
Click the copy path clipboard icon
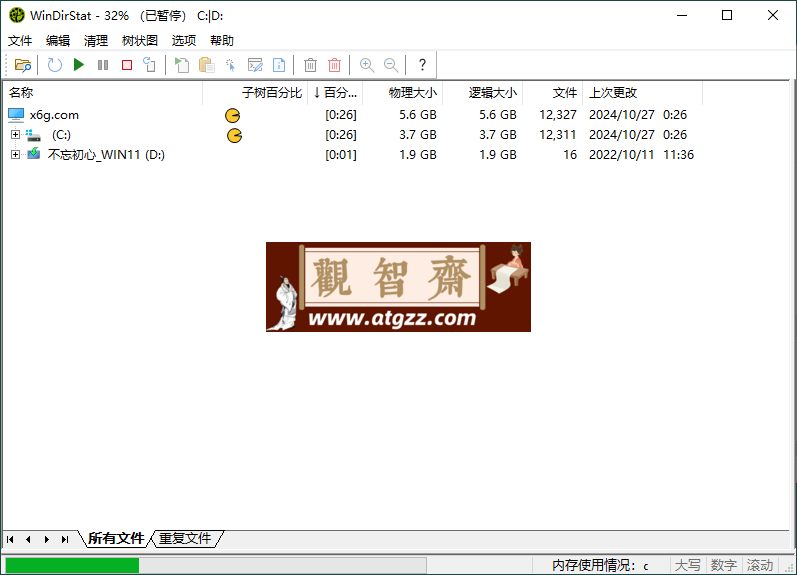[206, 65]
